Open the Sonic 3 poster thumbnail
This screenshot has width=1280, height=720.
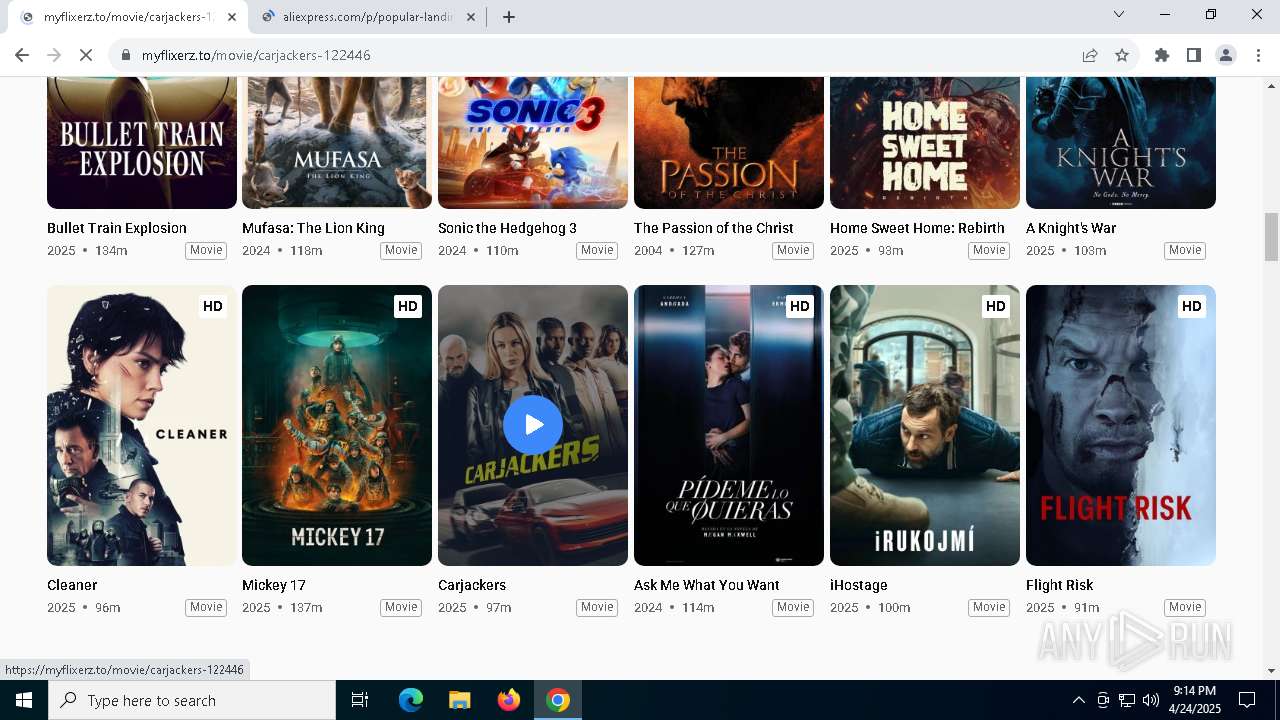(533, 143)
